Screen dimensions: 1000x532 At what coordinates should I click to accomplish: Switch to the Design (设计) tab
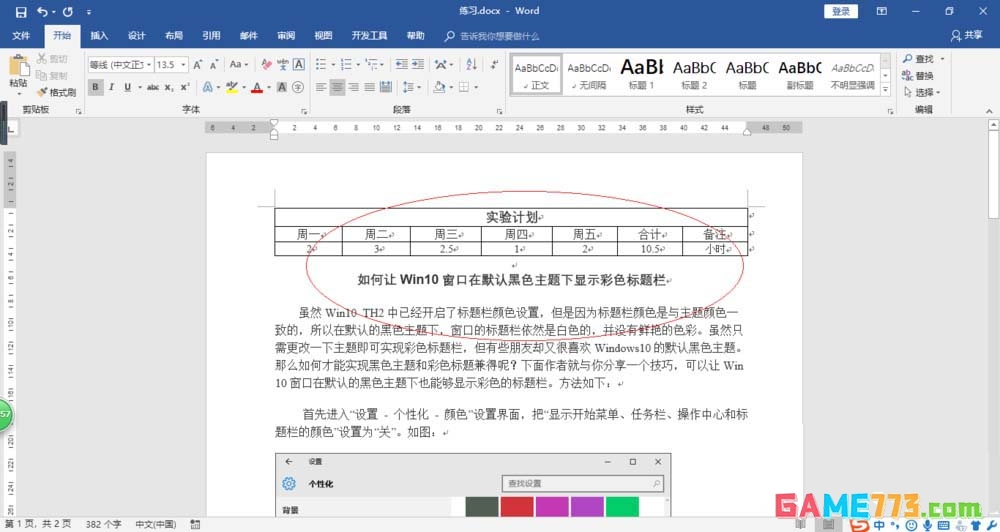click(136, 36)
